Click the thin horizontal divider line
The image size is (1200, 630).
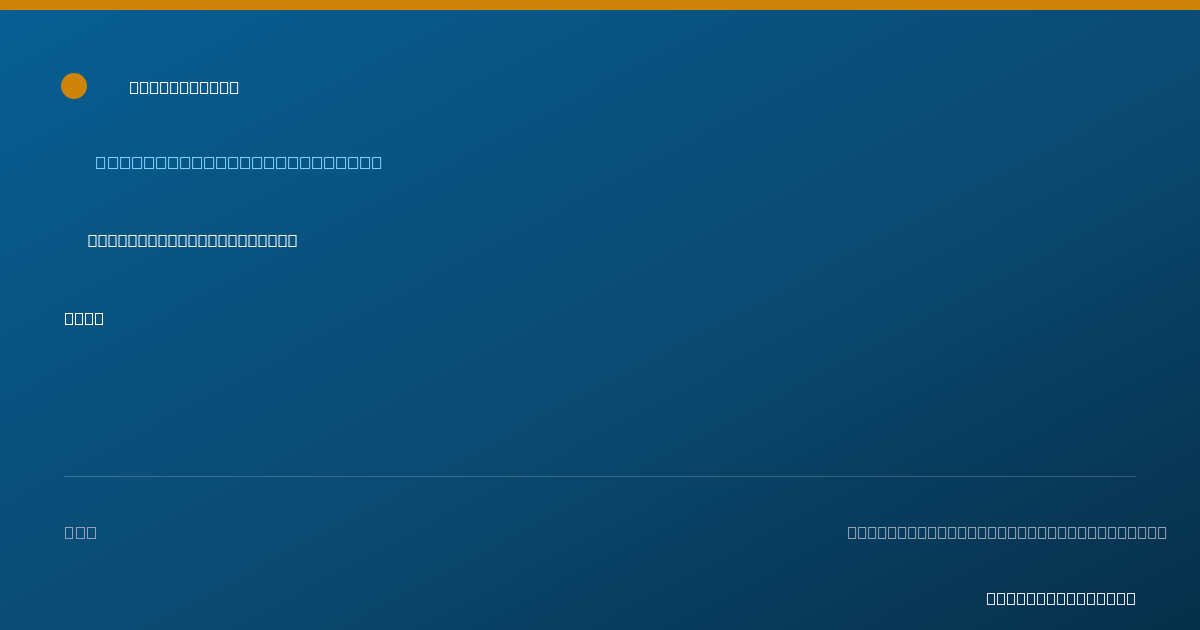click(x=600, y=476)
